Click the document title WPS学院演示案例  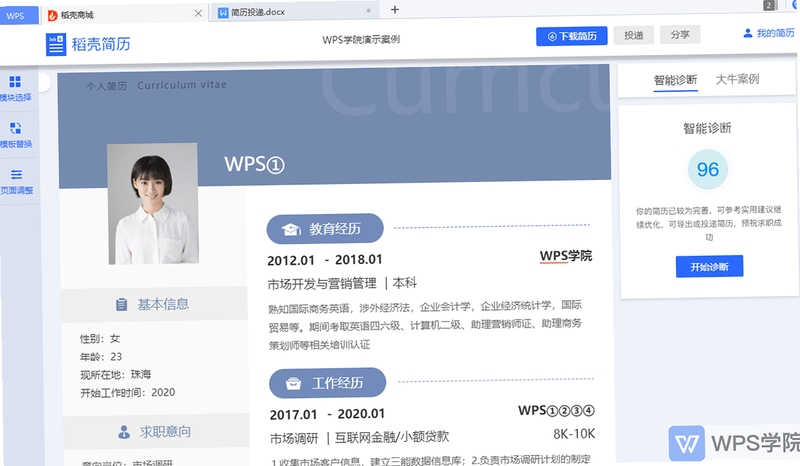361,40
